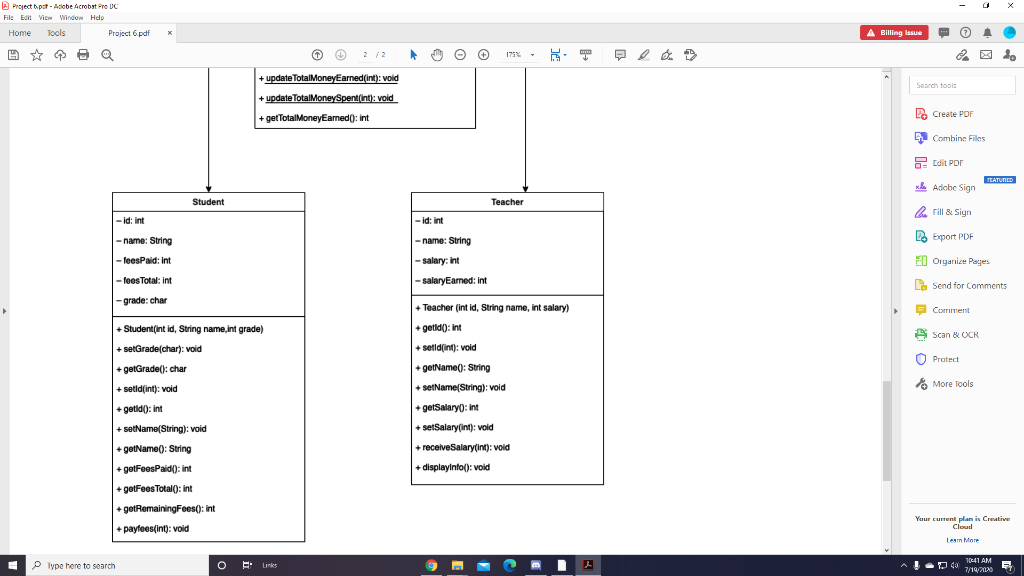Open the Learn More link
Image resolution: width=1024 pixels, height=576 pixels.
point(965,539)
